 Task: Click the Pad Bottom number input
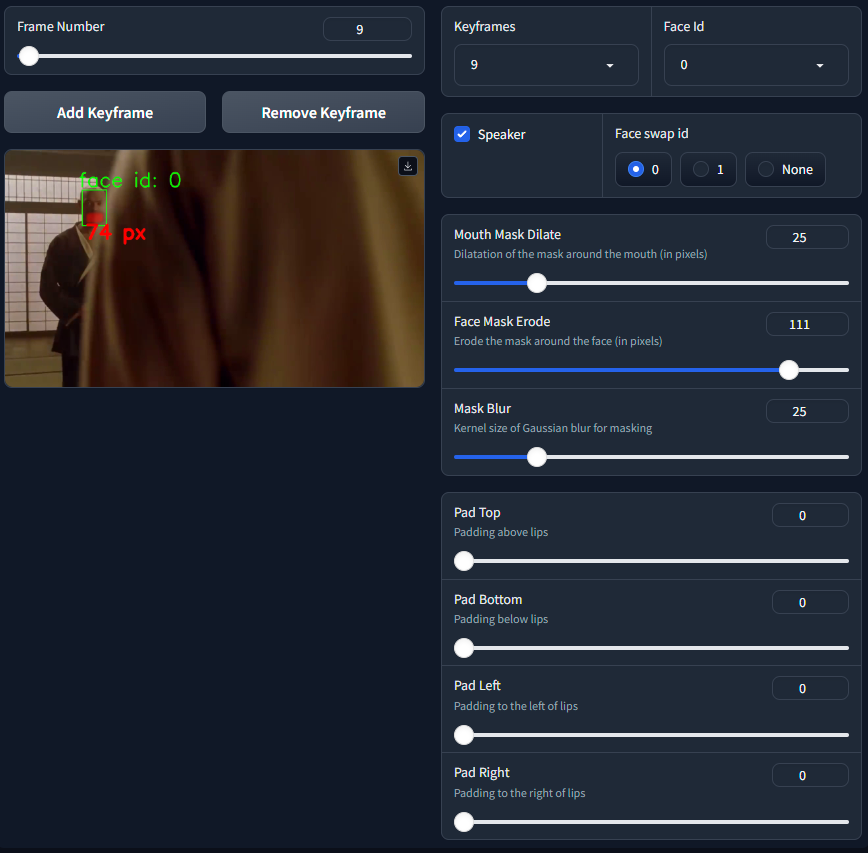point(809,602)
